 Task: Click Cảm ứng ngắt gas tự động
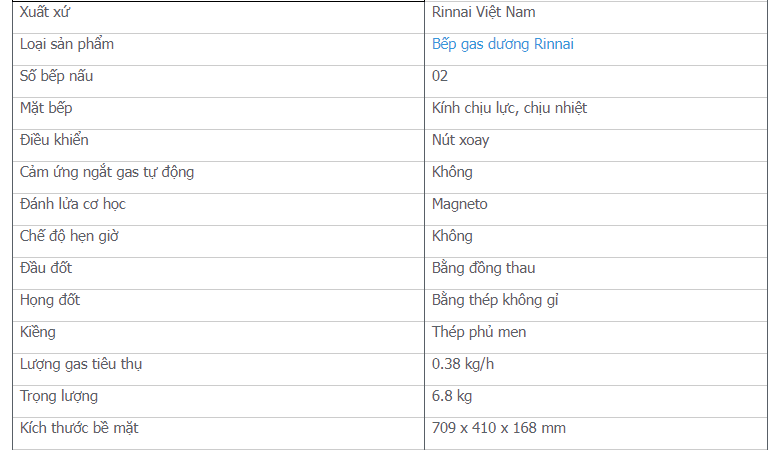coord(107,172)
